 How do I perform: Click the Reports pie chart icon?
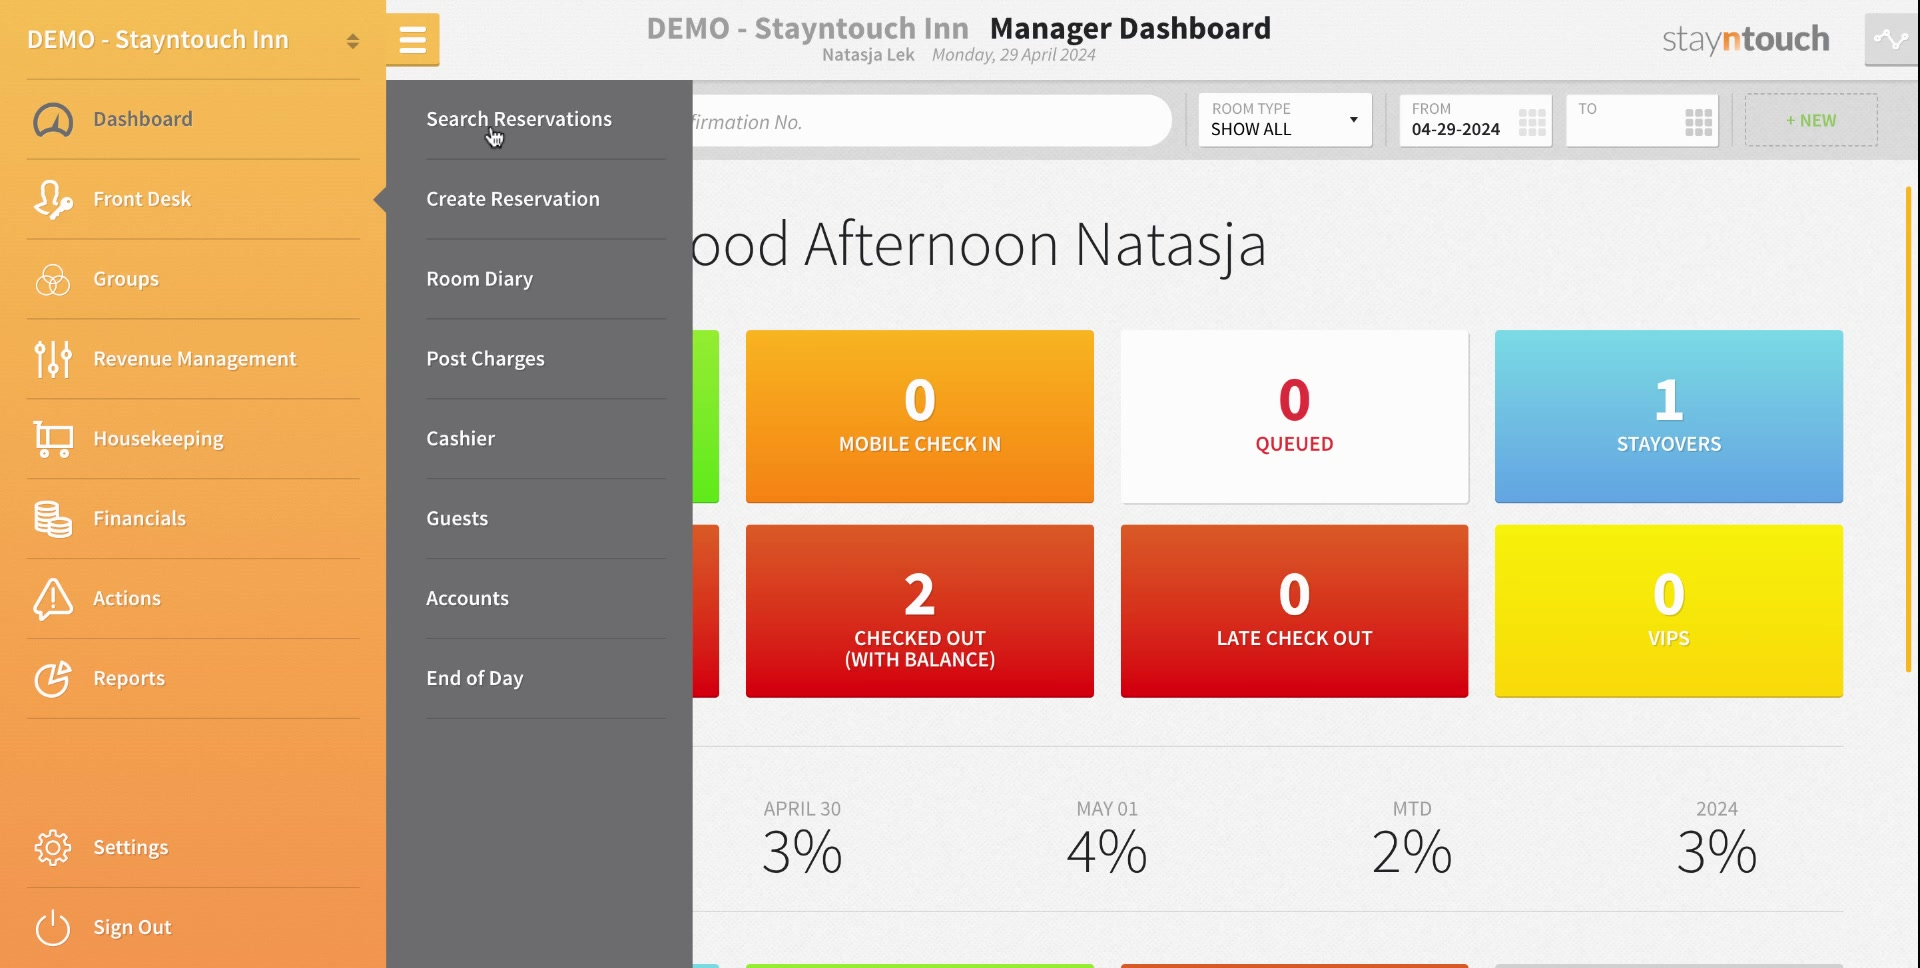click(53, 678)
